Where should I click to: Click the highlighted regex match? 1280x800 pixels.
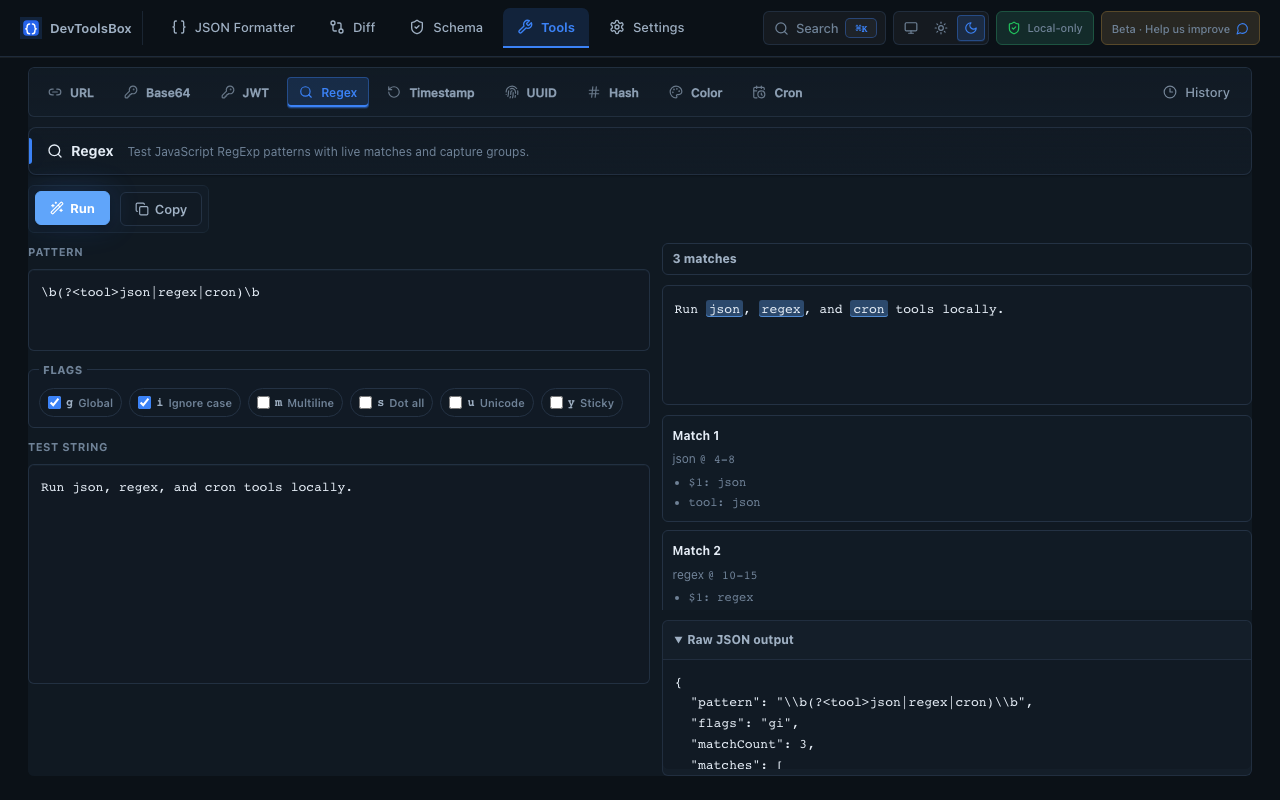[x=781, y=309]
